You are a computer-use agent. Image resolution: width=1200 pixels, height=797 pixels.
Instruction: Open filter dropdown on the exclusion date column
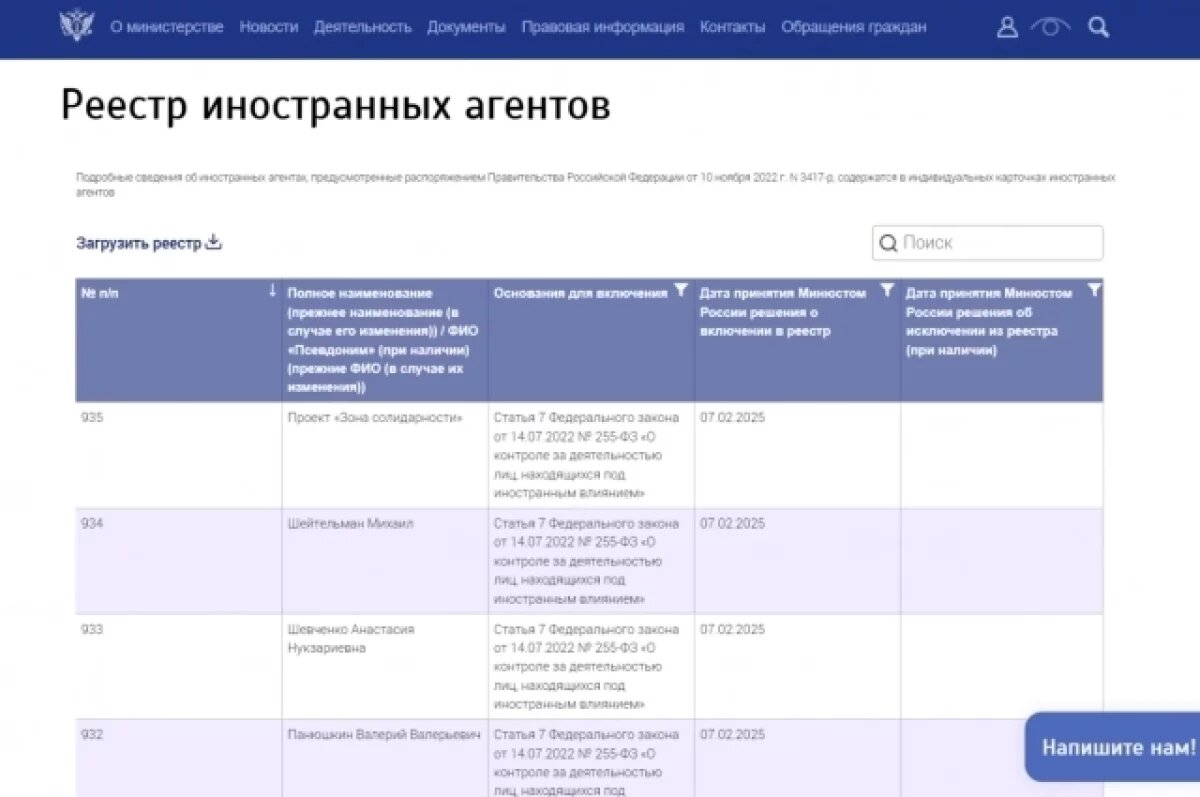pyautogui.click(x=1095, y=290)
